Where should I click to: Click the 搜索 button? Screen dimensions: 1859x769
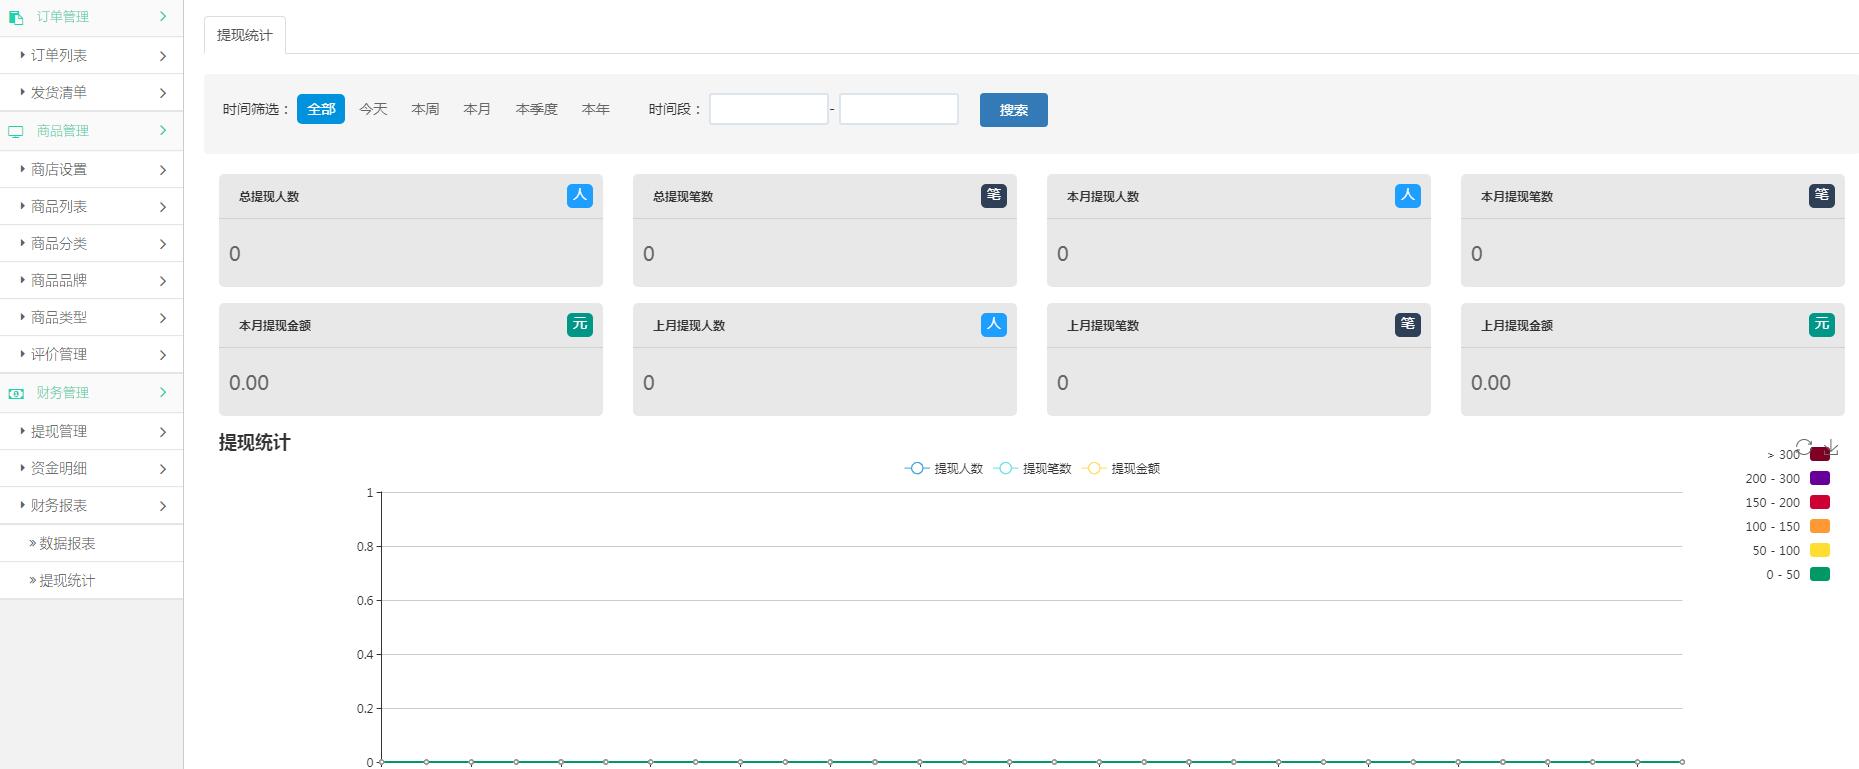[x=1014, y=110]
